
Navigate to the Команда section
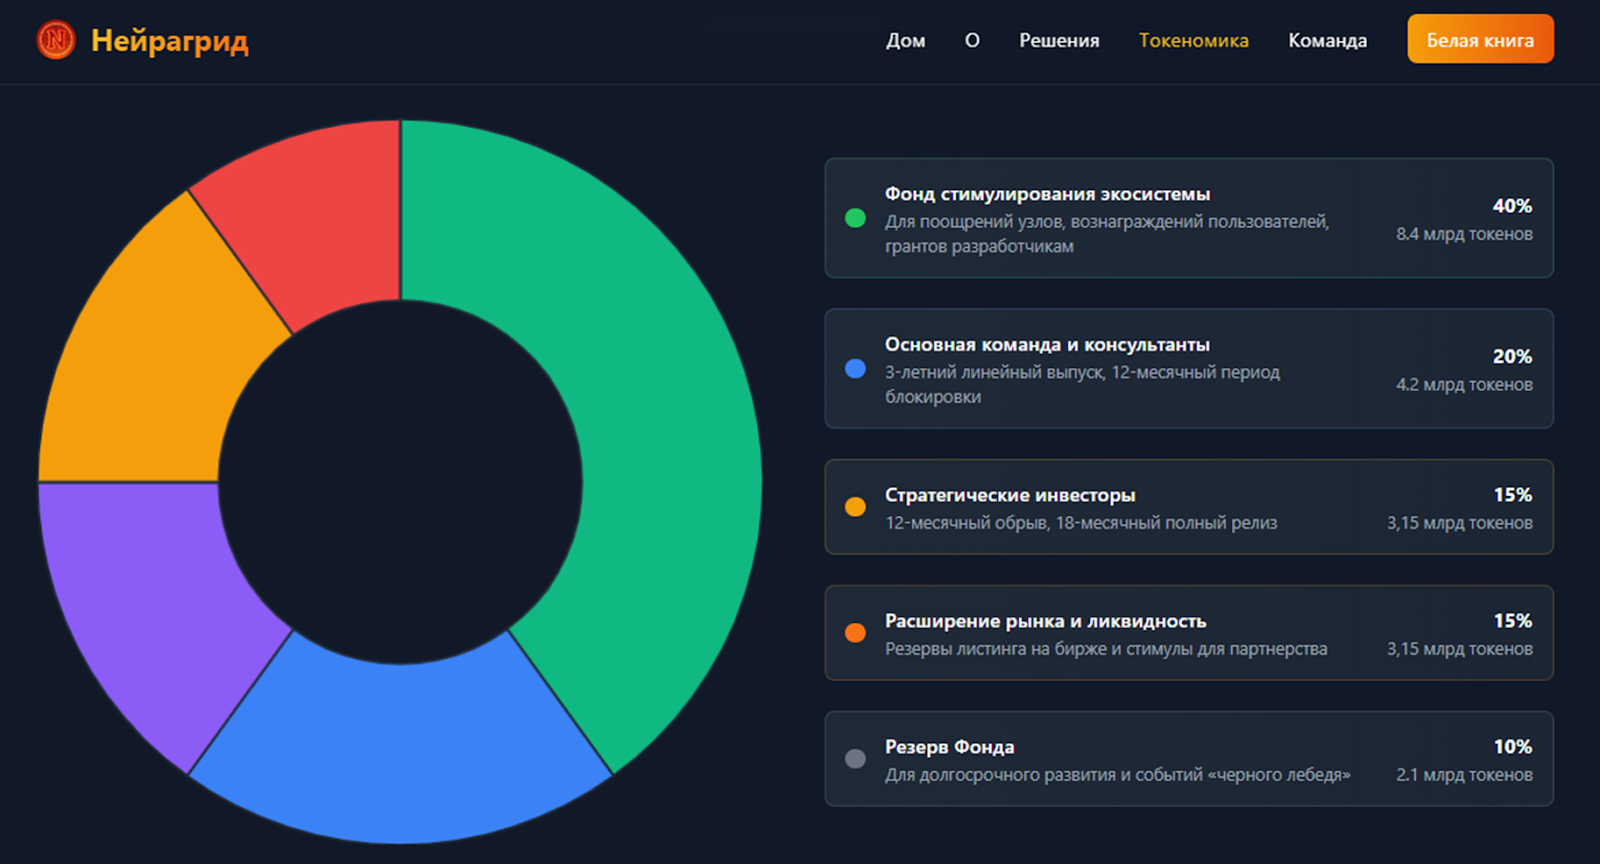click(1327, 41)
